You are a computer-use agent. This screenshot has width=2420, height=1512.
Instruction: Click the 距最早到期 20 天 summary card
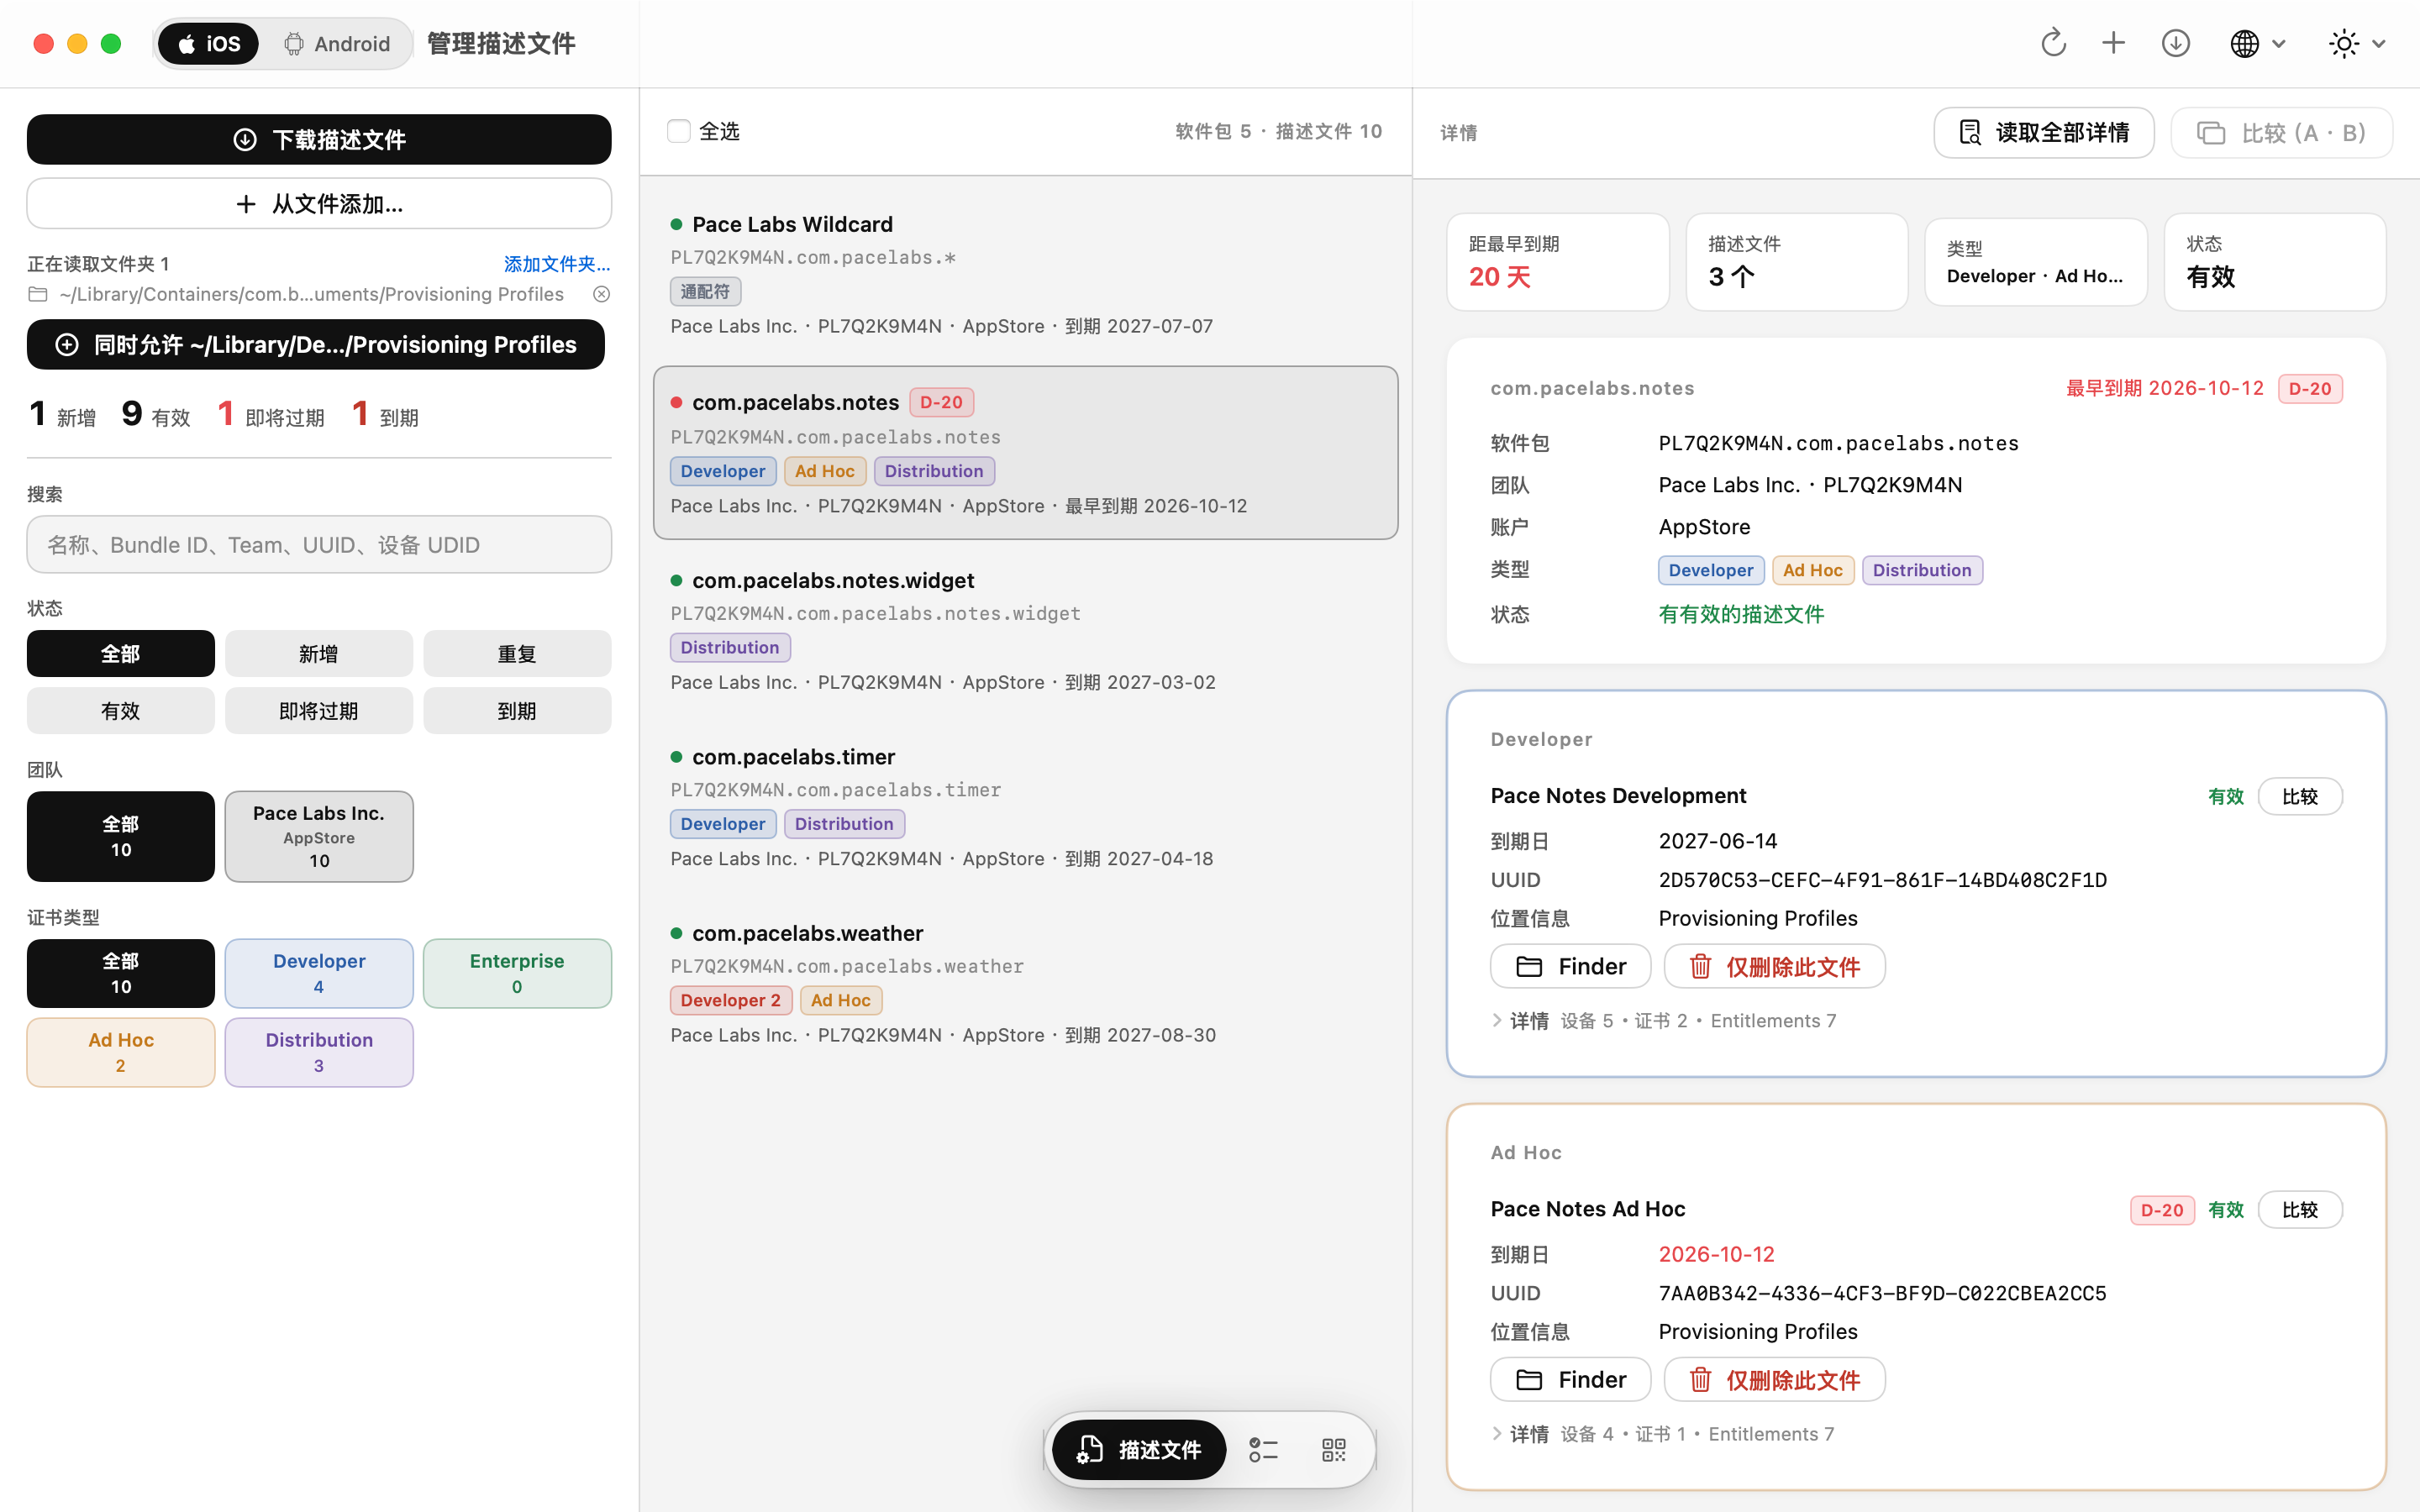click(x=1557, y=262)
